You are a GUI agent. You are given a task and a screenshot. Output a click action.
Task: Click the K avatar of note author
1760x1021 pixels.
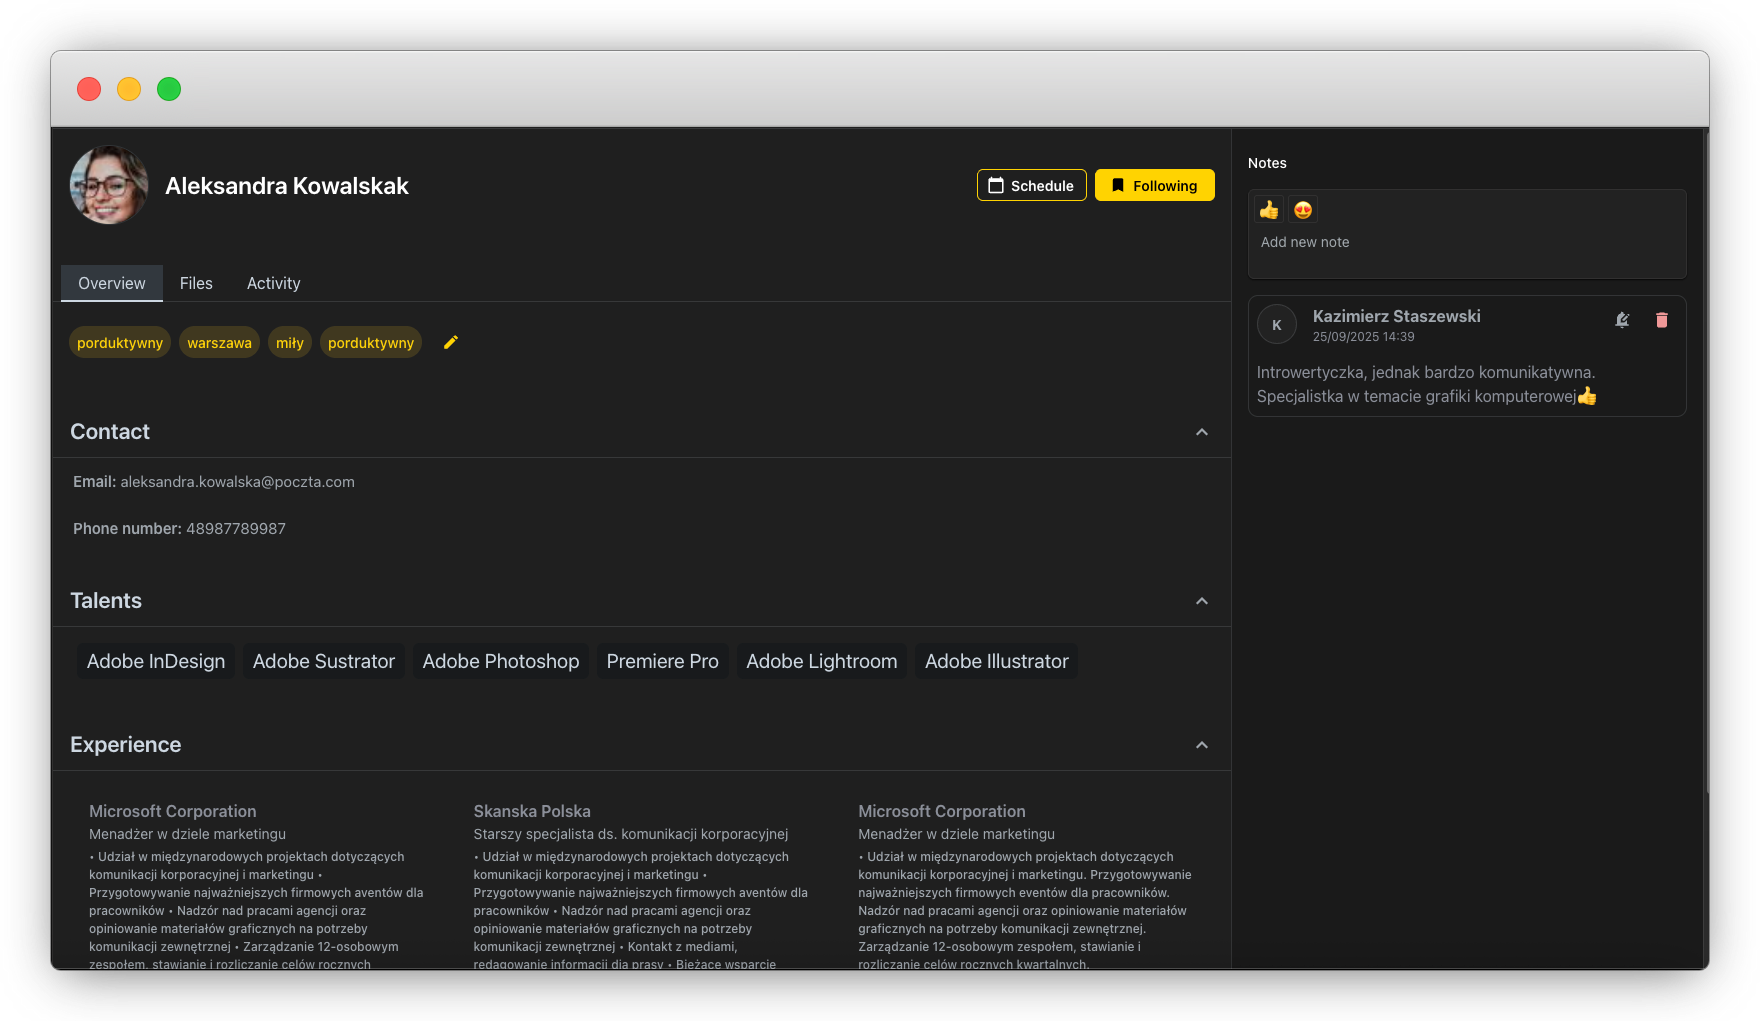1276,325
